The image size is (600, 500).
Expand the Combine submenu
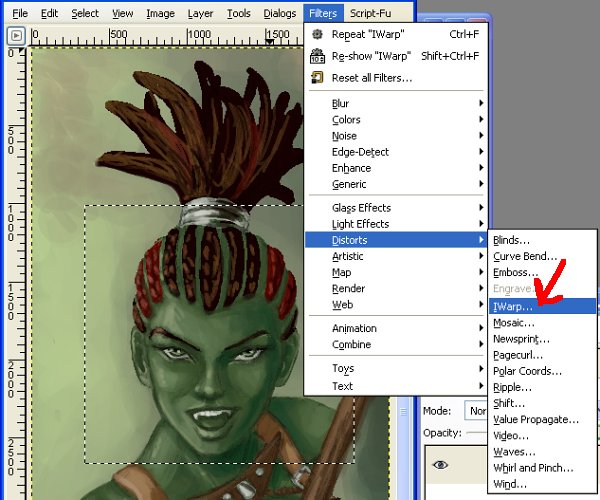click(396, 344)
